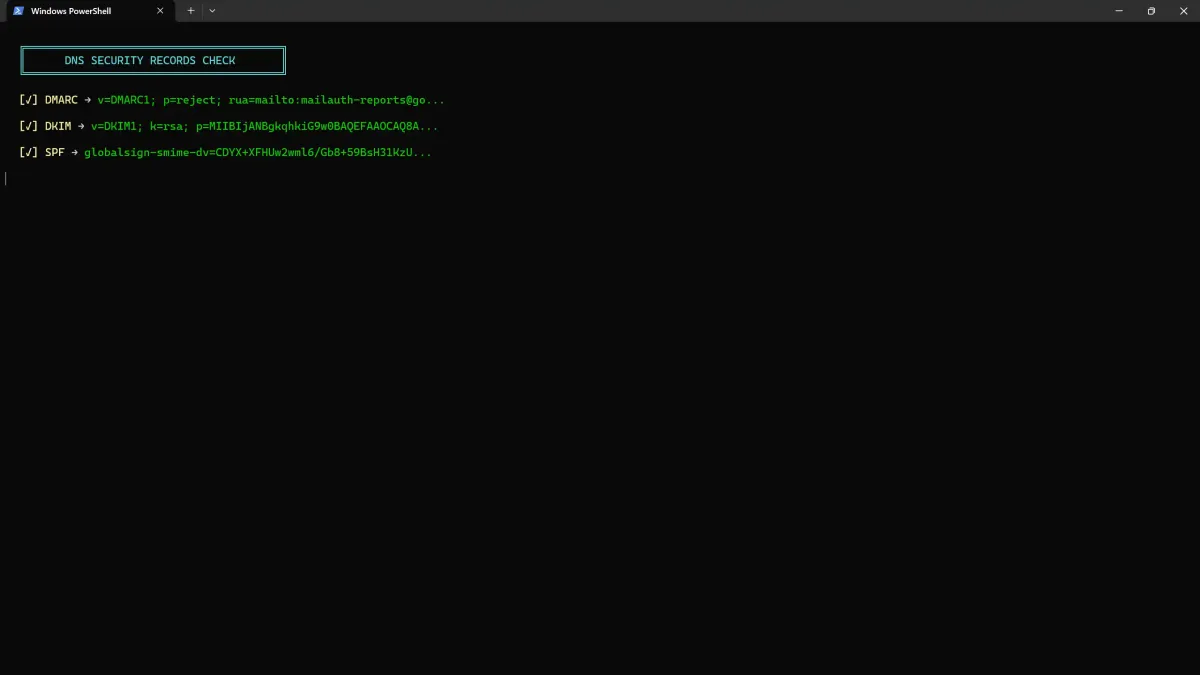This screenshot has height=675, width=1200.
Task: Toggle the SPF checkmark checkbox
Action: click(28, 152)
